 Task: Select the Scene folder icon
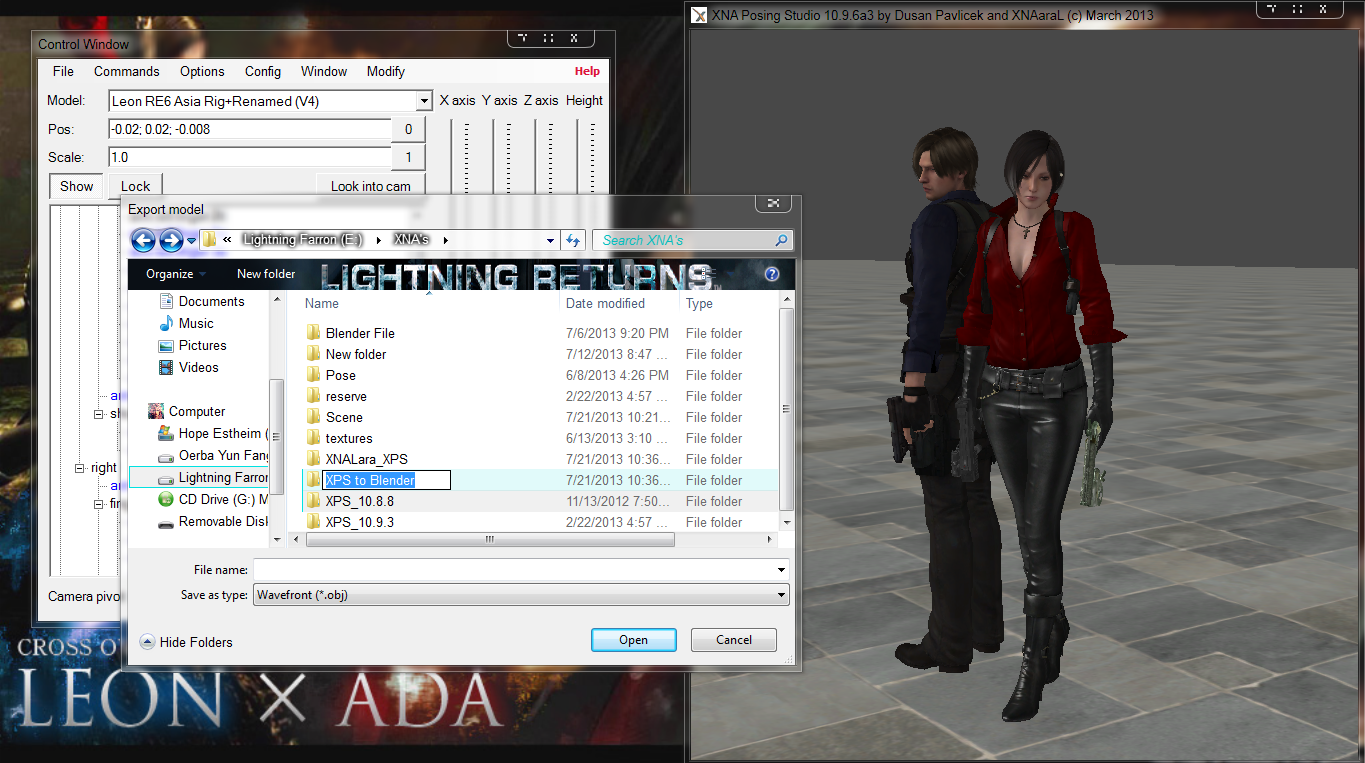click(313, 417)
